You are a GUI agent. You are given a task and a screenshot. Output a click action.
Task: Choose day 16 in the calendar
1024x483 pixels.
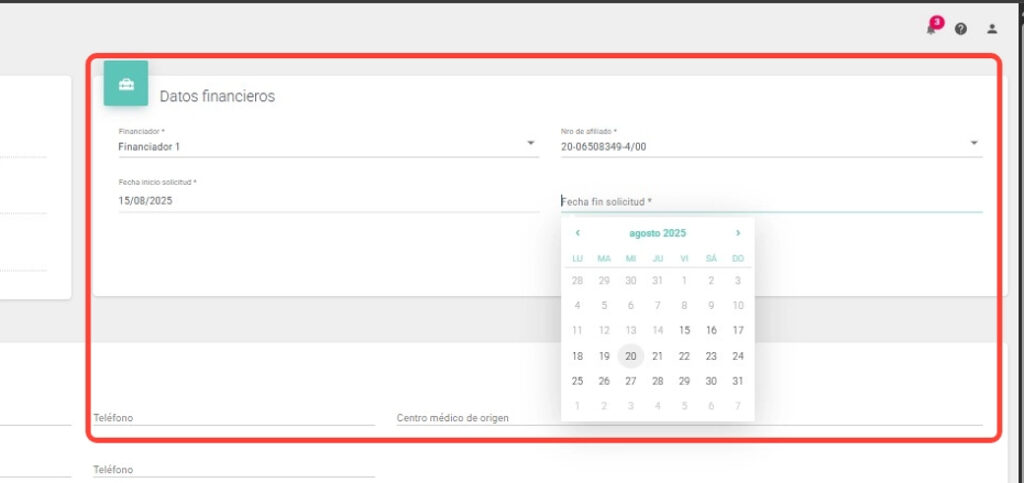(x=711, y=330)
